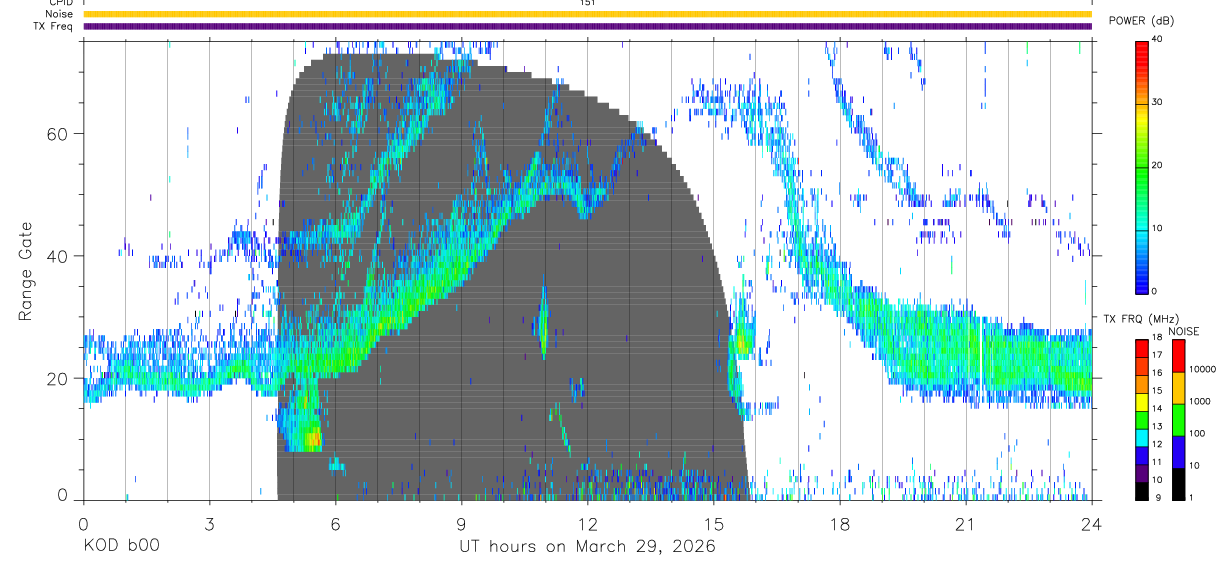Click the 40 label on power scale
1228x567 pixels.
pos(1157,39)
